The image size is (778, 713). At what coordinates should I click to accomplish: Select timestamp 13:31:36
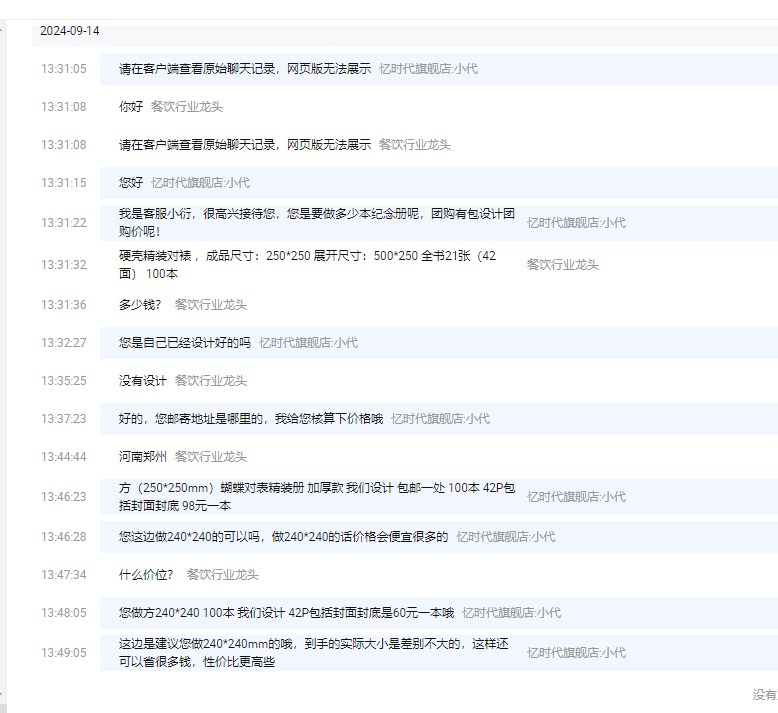click(64, 305)
